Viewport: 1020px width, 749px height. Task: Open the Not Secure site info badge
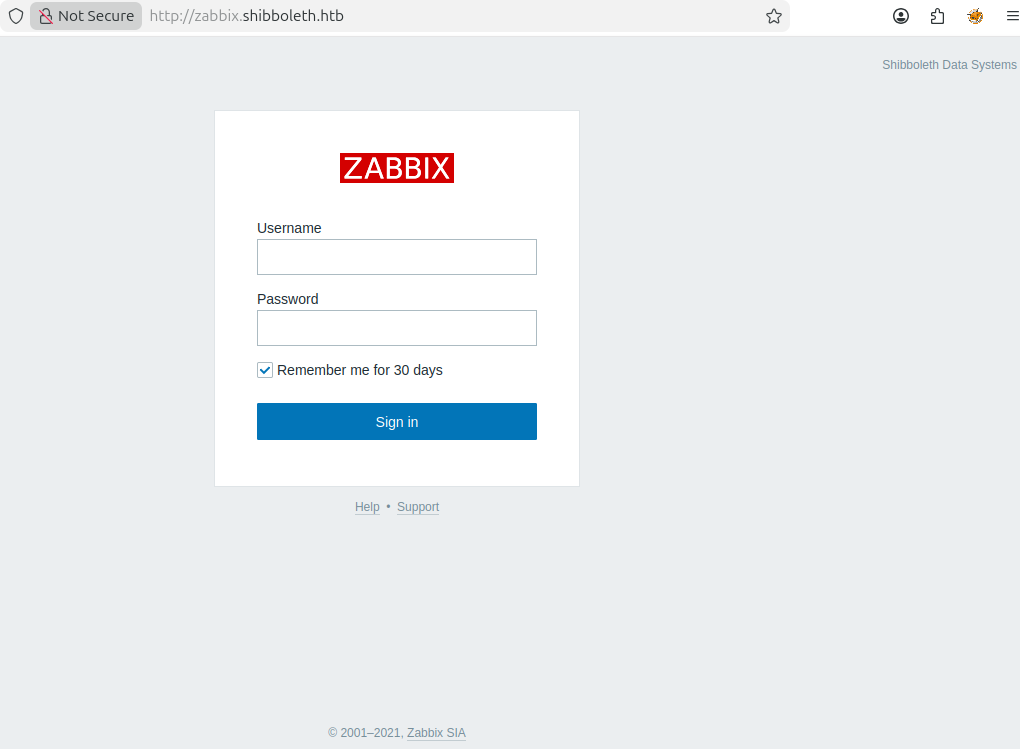point(86,16)
